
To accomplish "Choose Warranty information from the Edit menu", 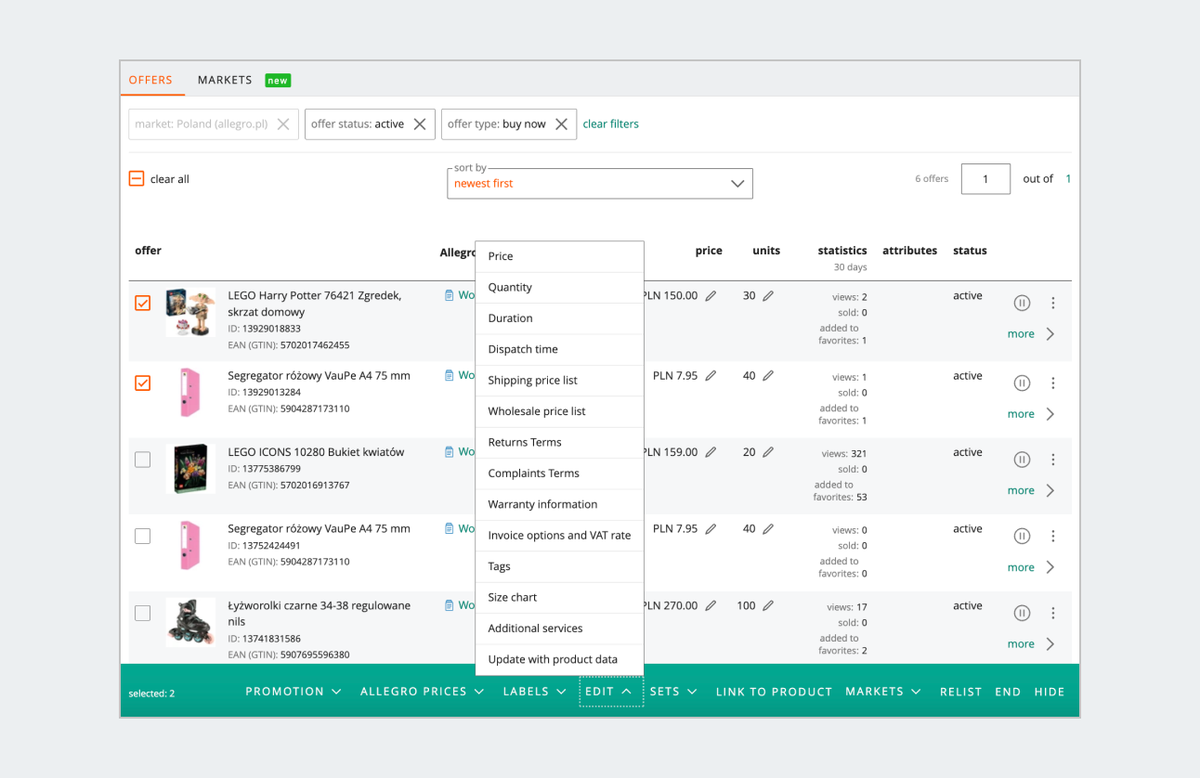I will tap(559, 505).
